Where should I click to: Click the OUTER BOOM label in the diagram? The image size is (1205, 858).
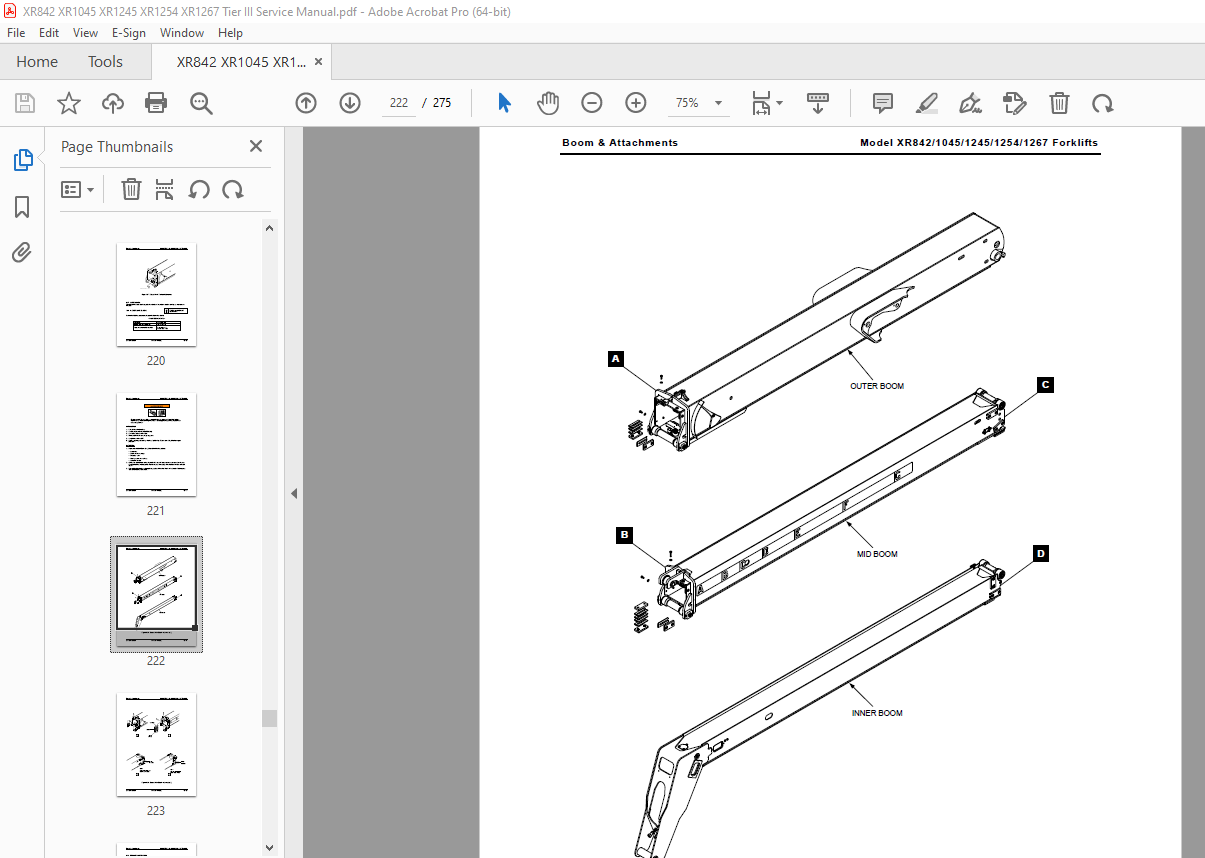coord(877,386)
